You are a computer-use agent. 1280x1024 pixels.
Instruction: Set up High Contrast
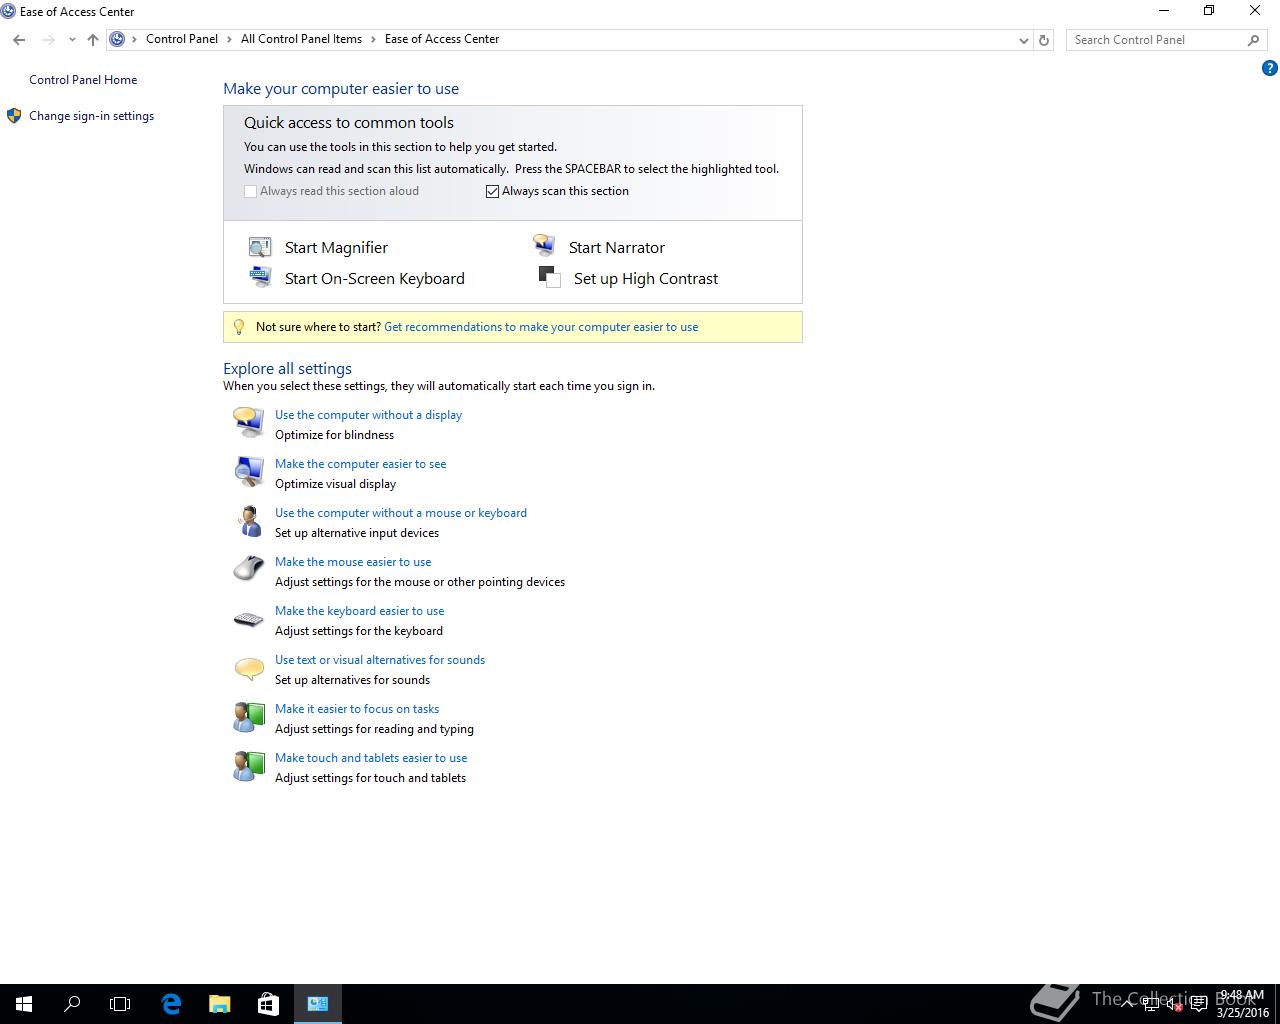click(646, 279)
